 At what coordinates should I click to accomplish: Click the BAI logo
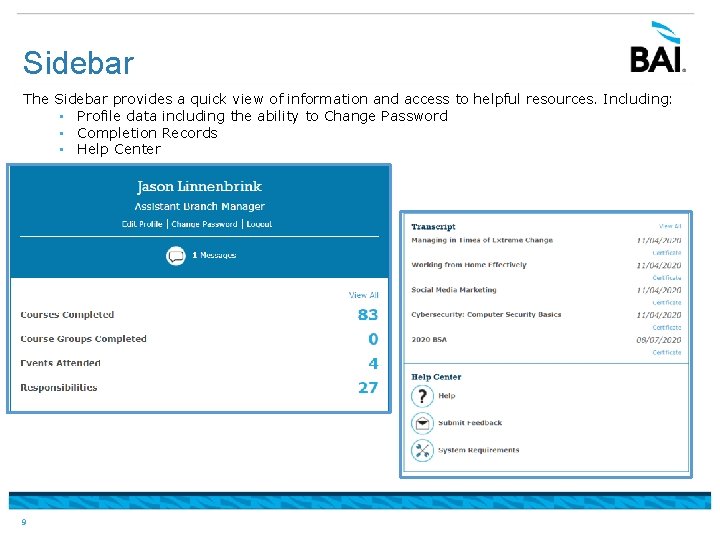click(x=658, y=47)
